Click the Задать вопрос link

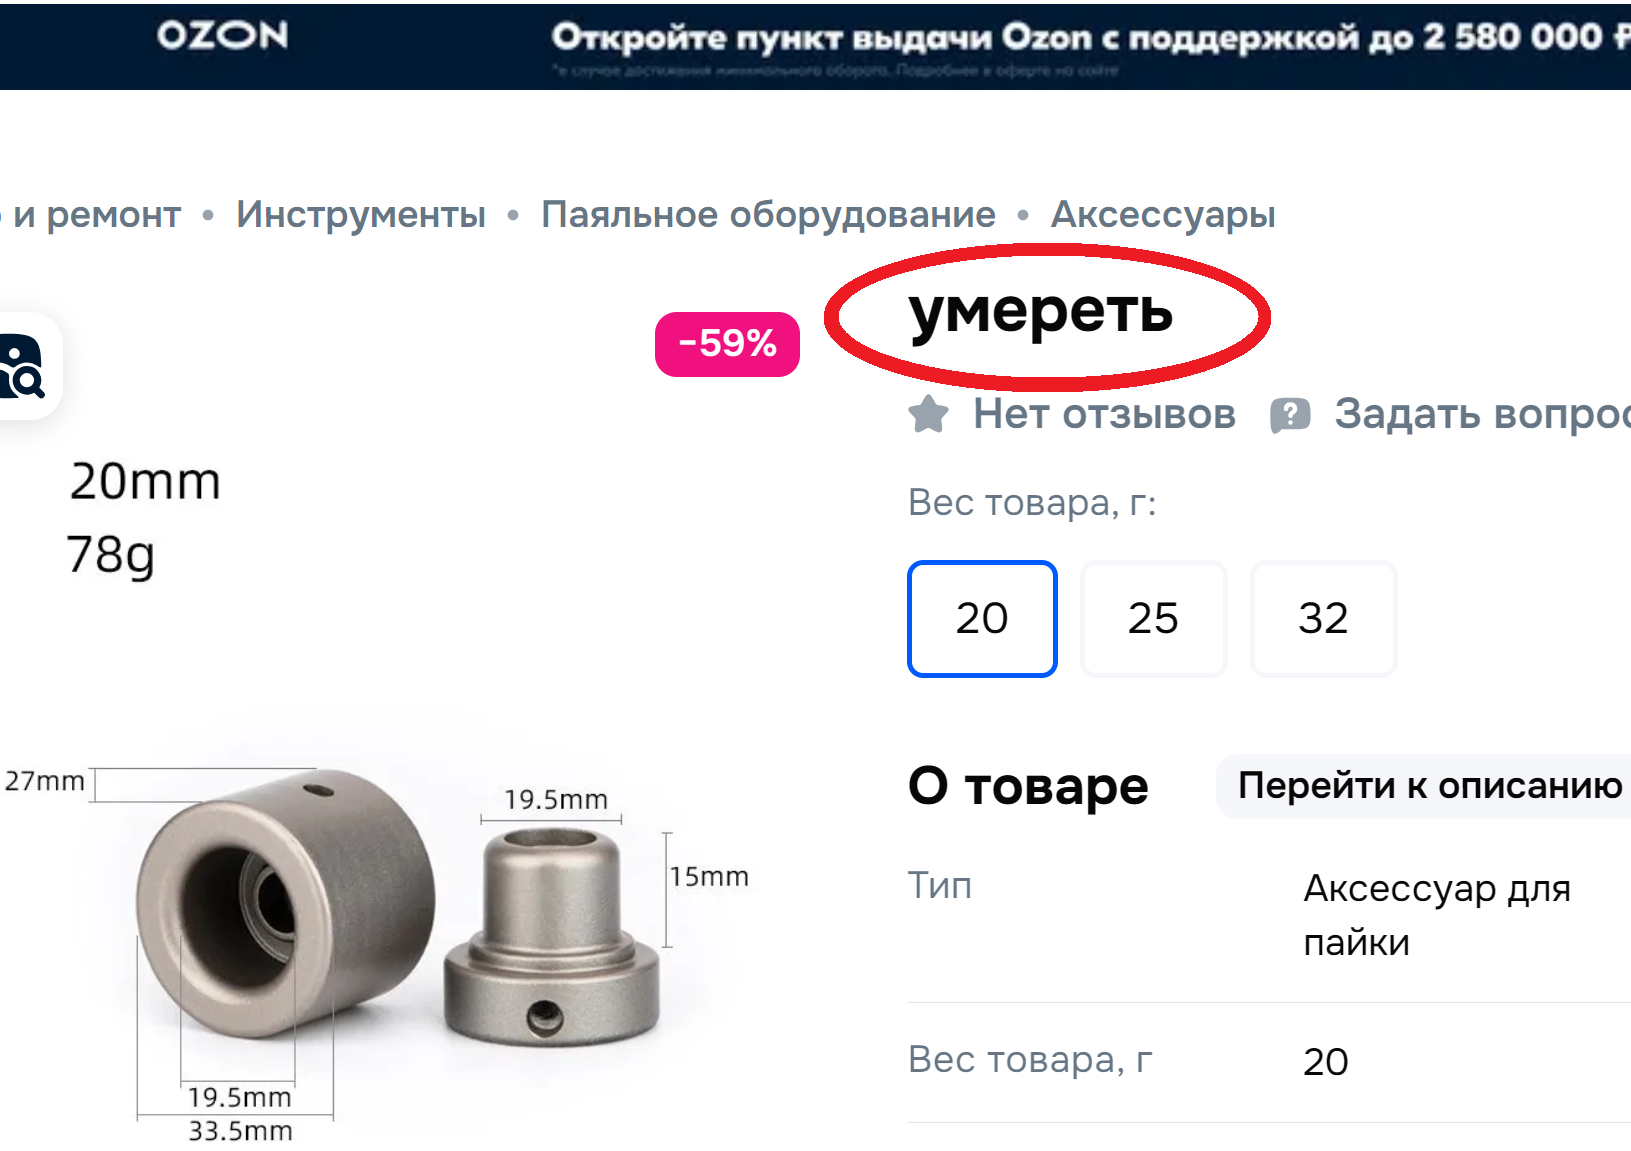click(1482, 414)
